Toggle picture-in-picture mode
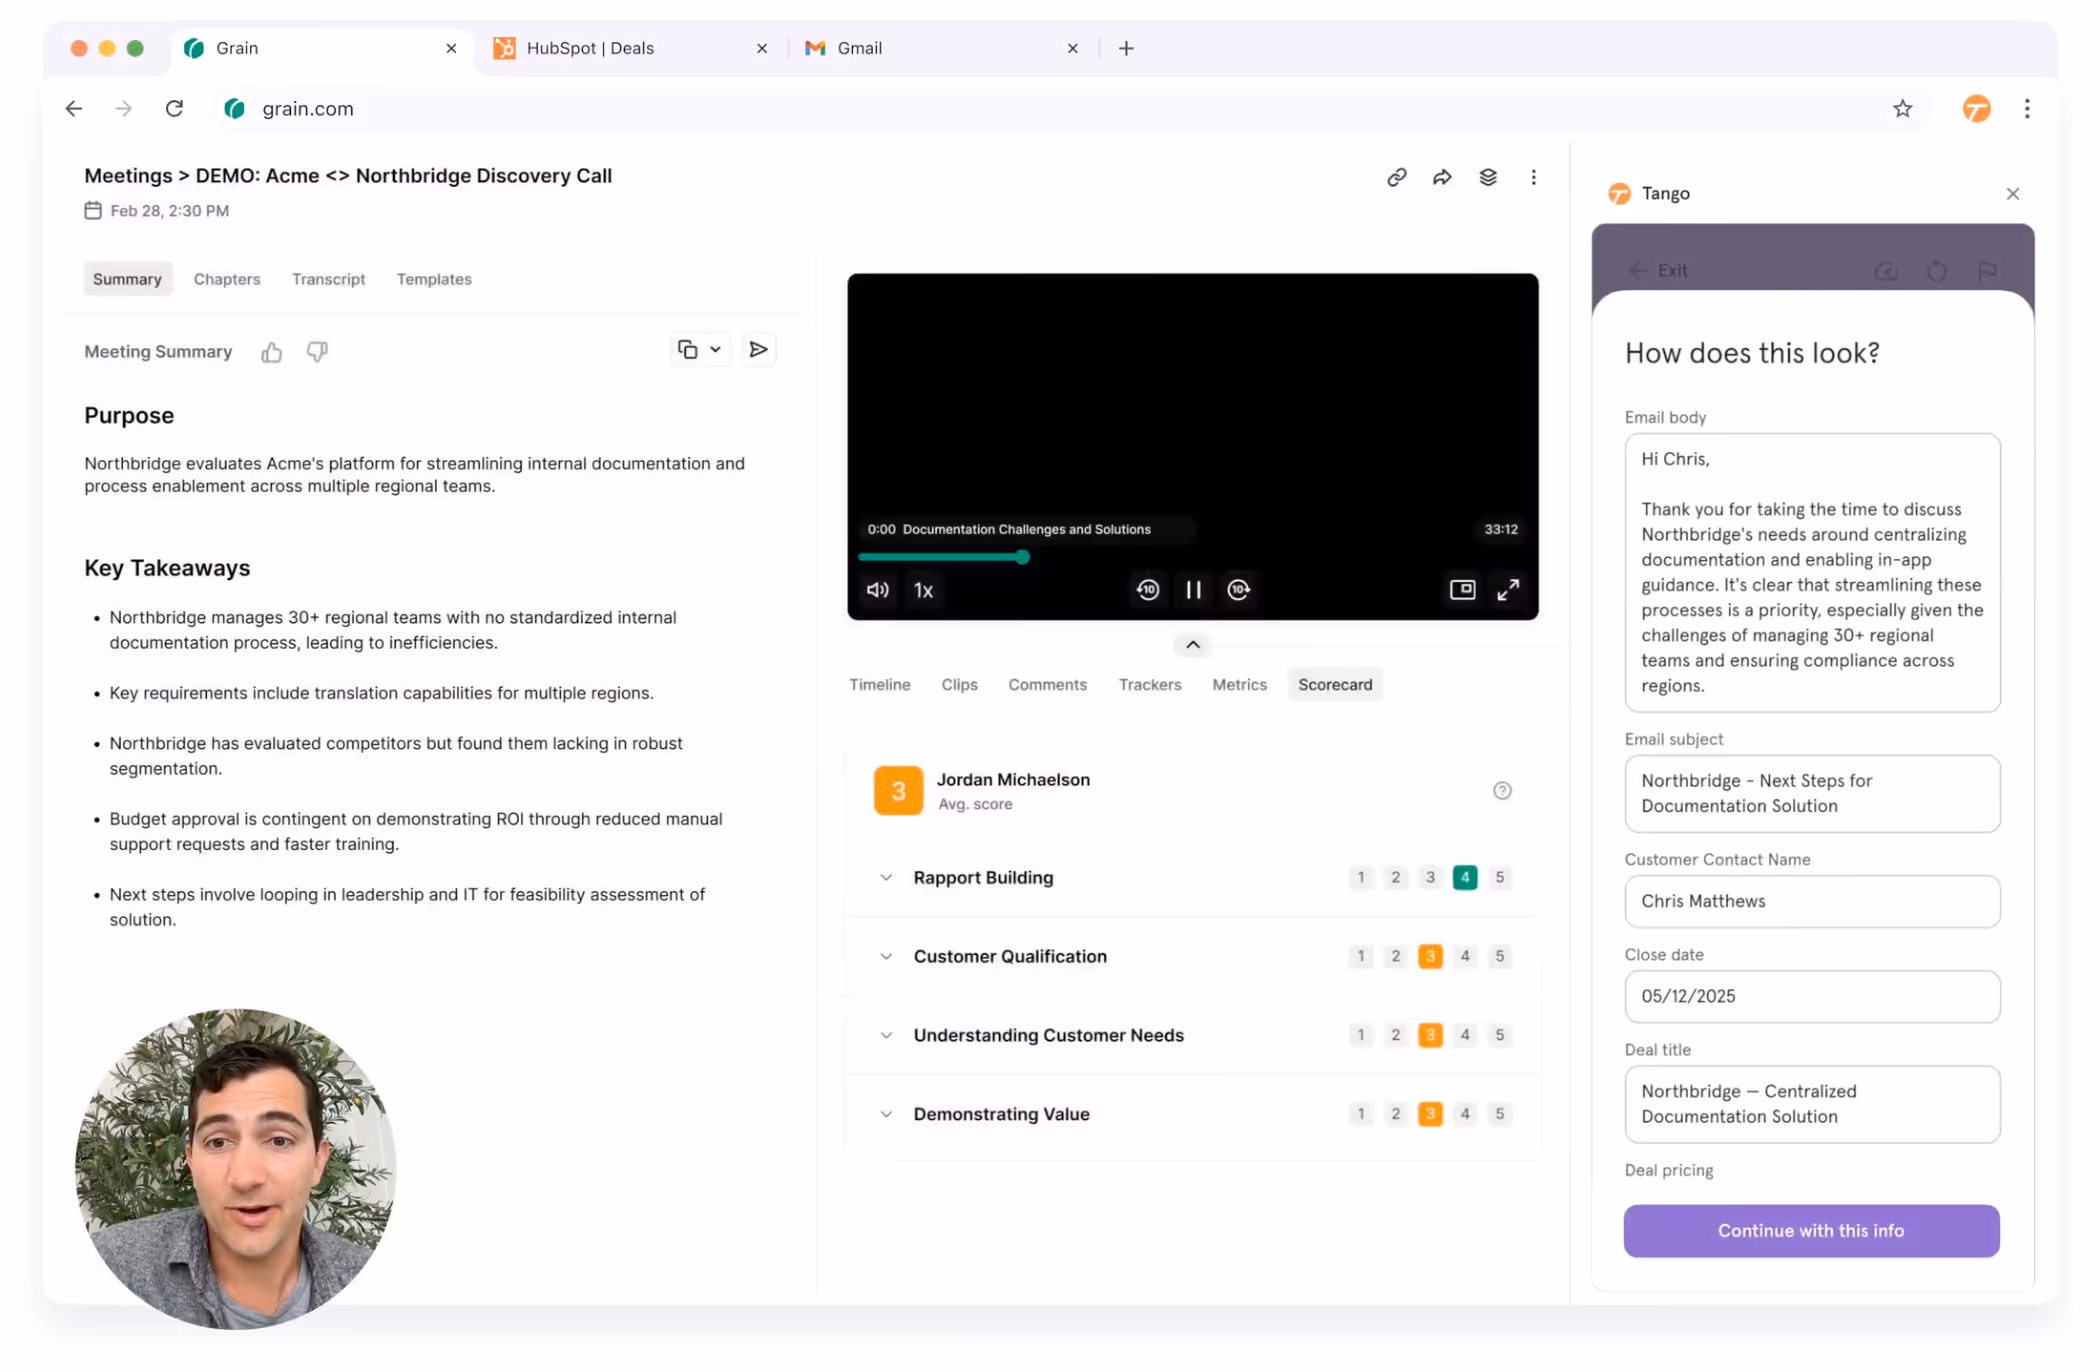Viewport: 2100px width, 1372px height. click(x=1462, y=590)
